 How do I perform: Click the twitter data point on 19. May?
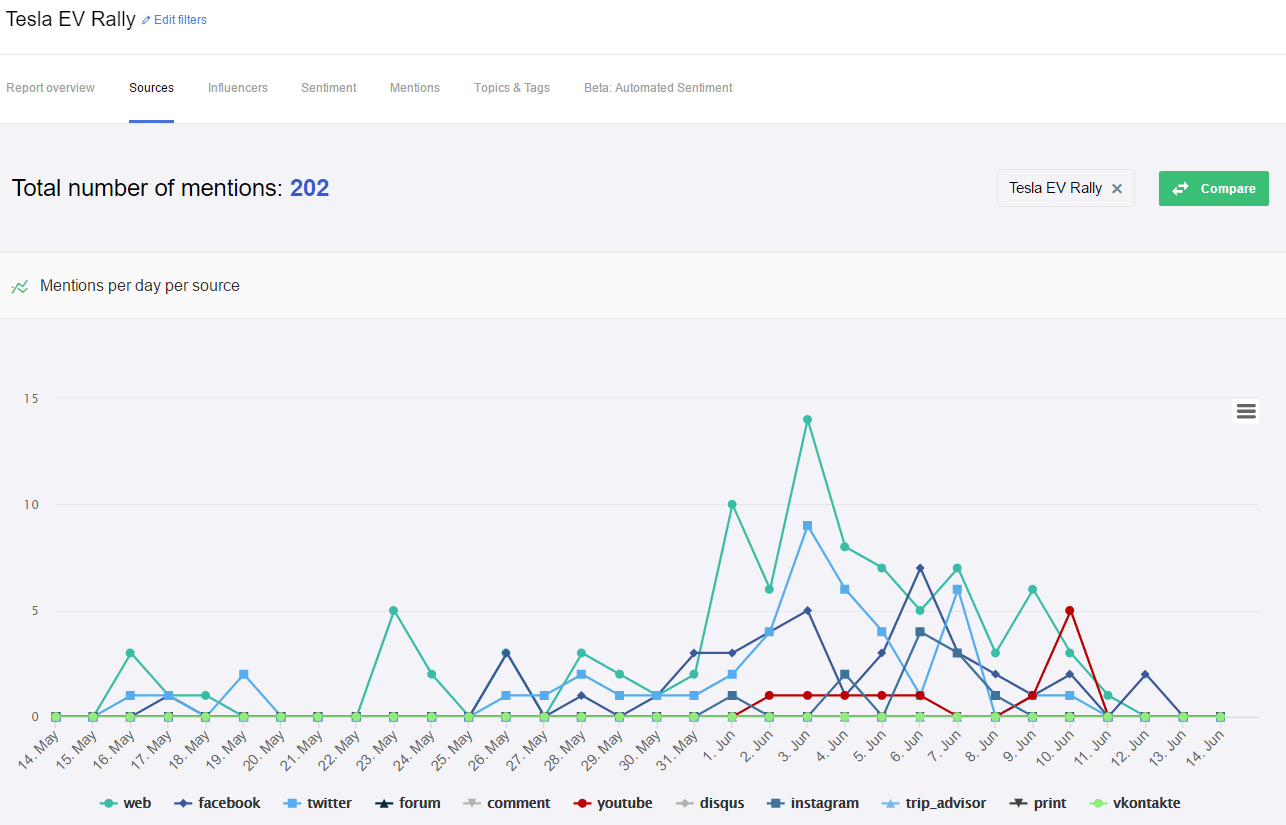(x=243, y=674)
